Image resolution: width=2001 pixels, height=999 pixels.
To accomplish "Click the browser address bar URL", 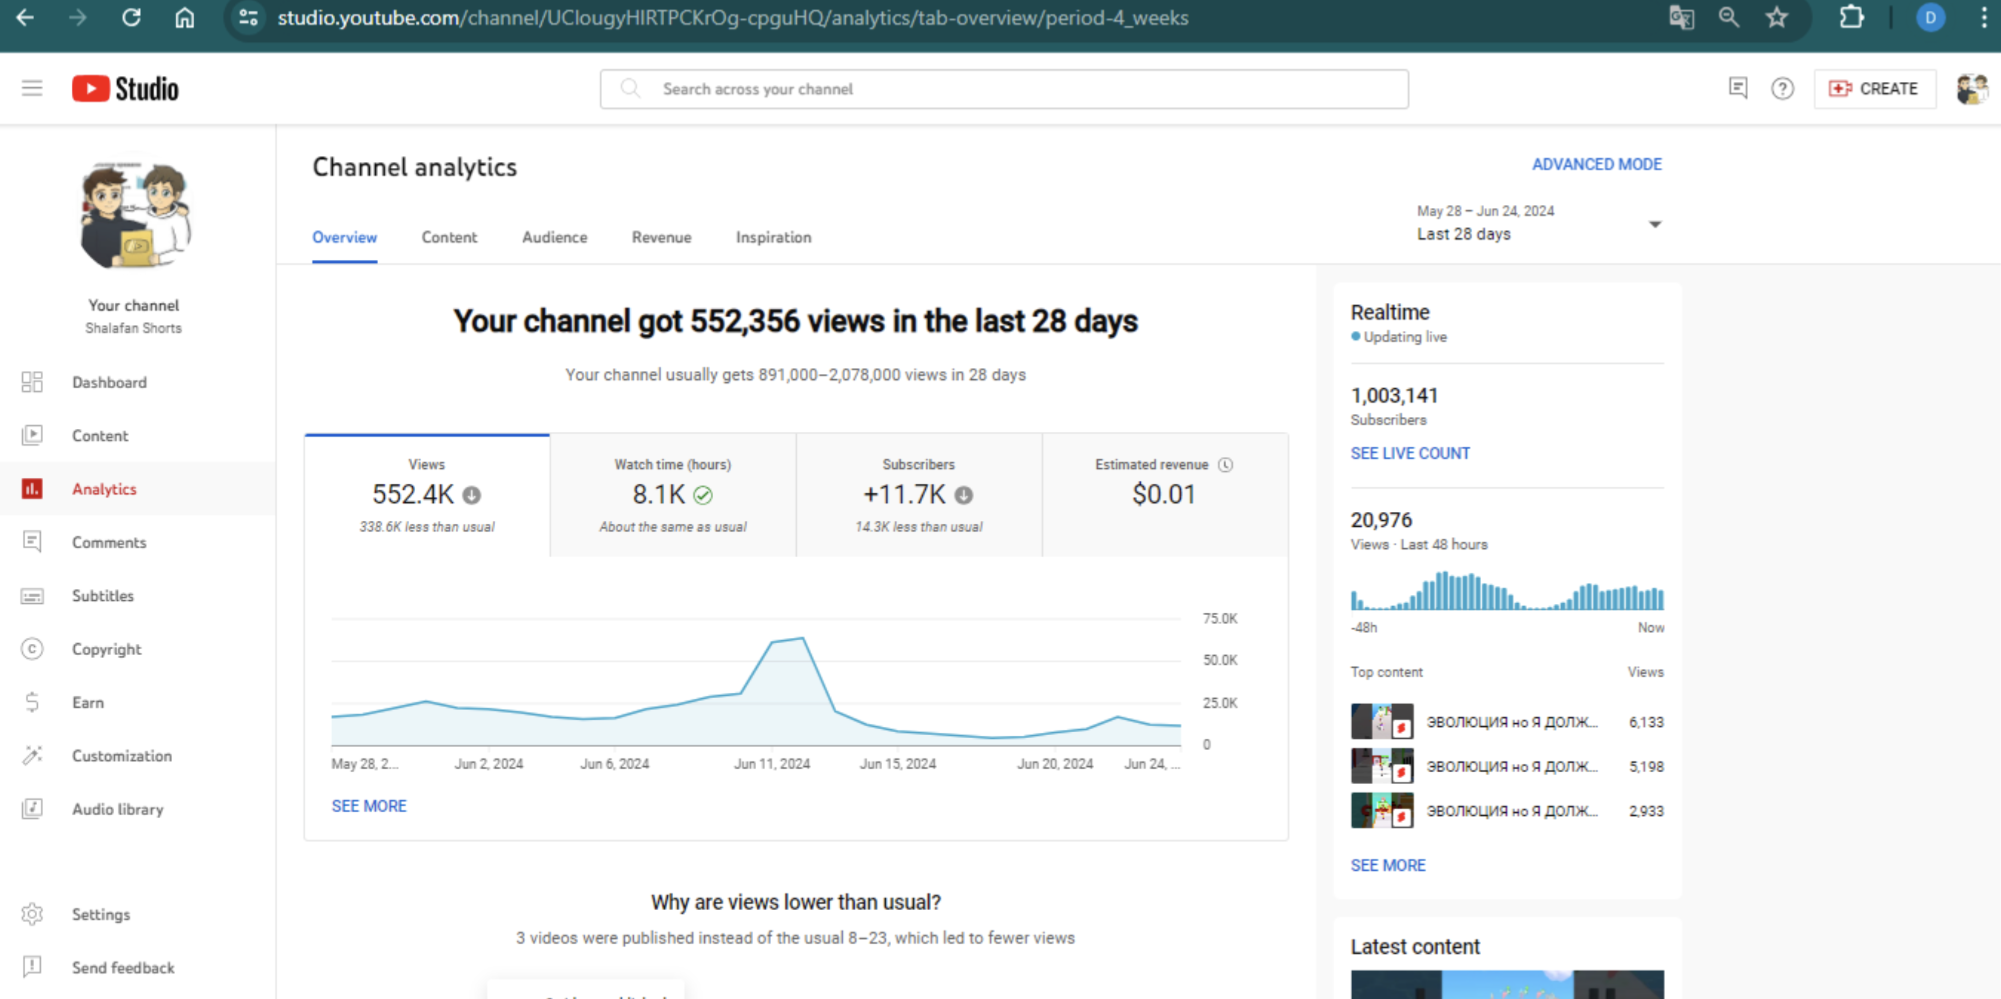I will pos(732,18).
